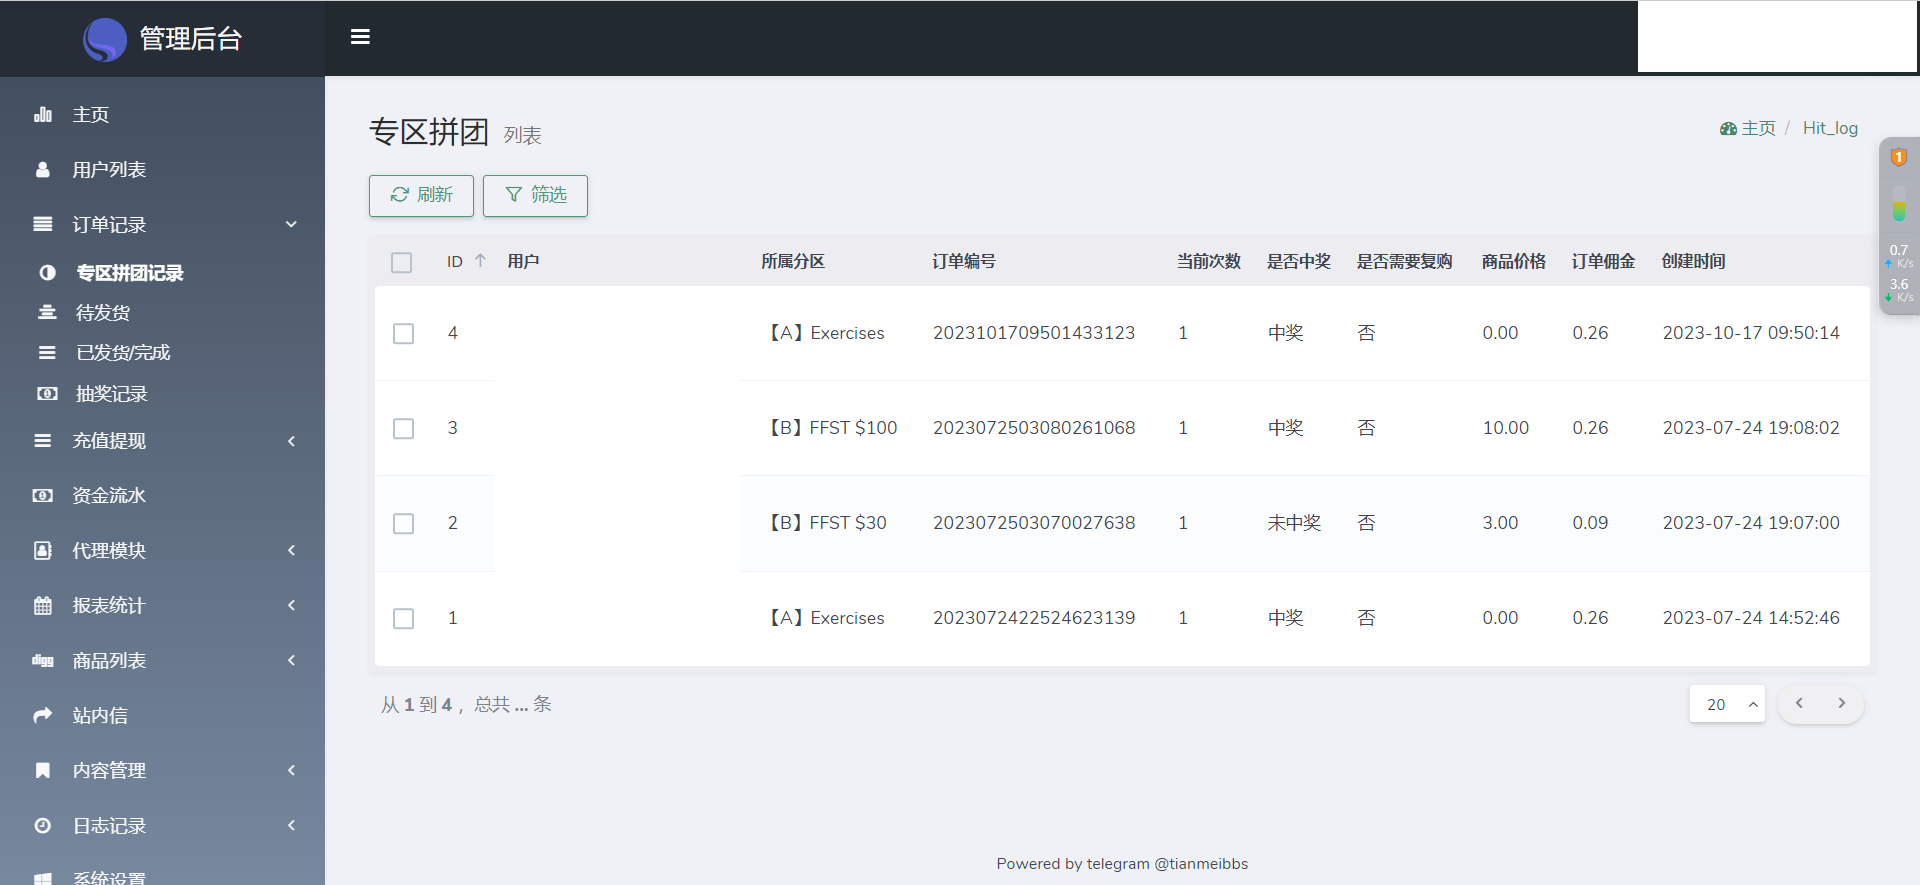Click the 系统设置 windows icon
Screen dimensions: 1920x885
(x=43, y=879)
